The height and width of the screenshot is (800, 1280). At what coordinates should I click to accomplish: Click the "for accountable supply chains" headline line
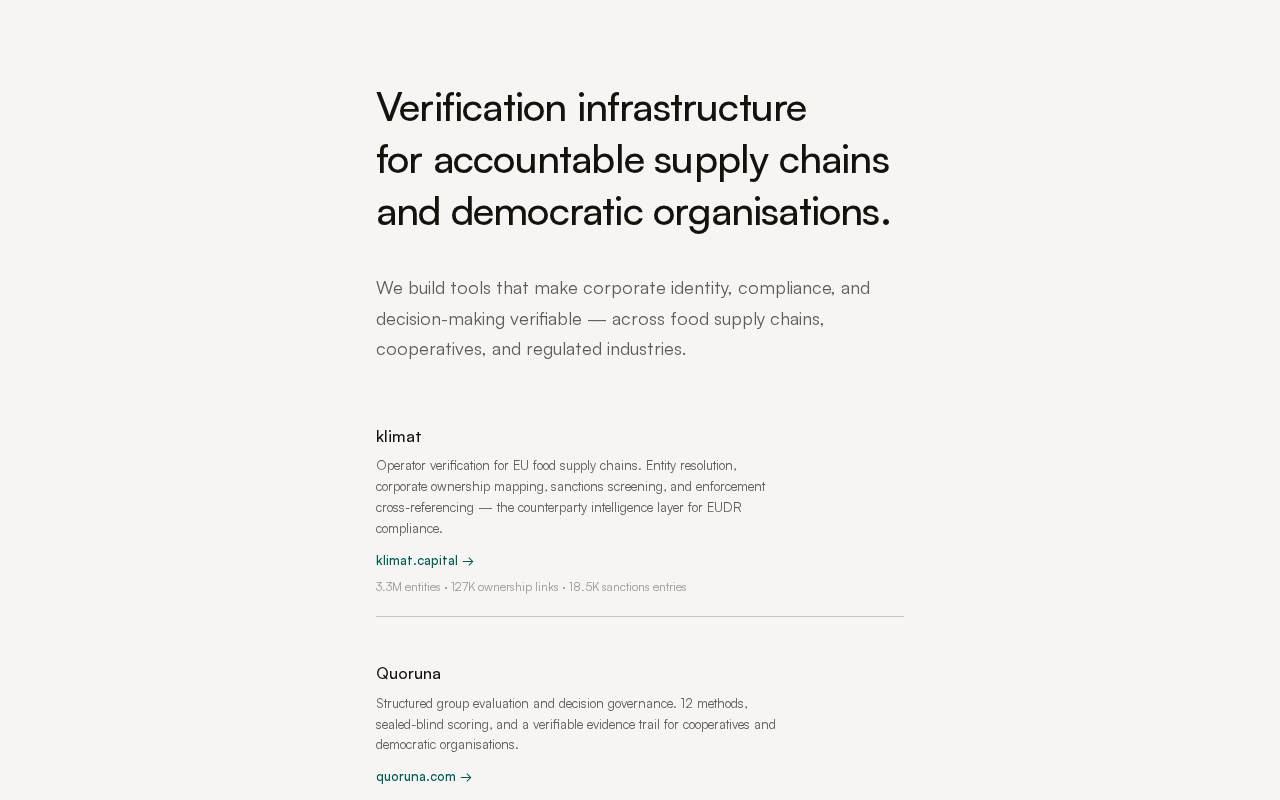point(632,159)
